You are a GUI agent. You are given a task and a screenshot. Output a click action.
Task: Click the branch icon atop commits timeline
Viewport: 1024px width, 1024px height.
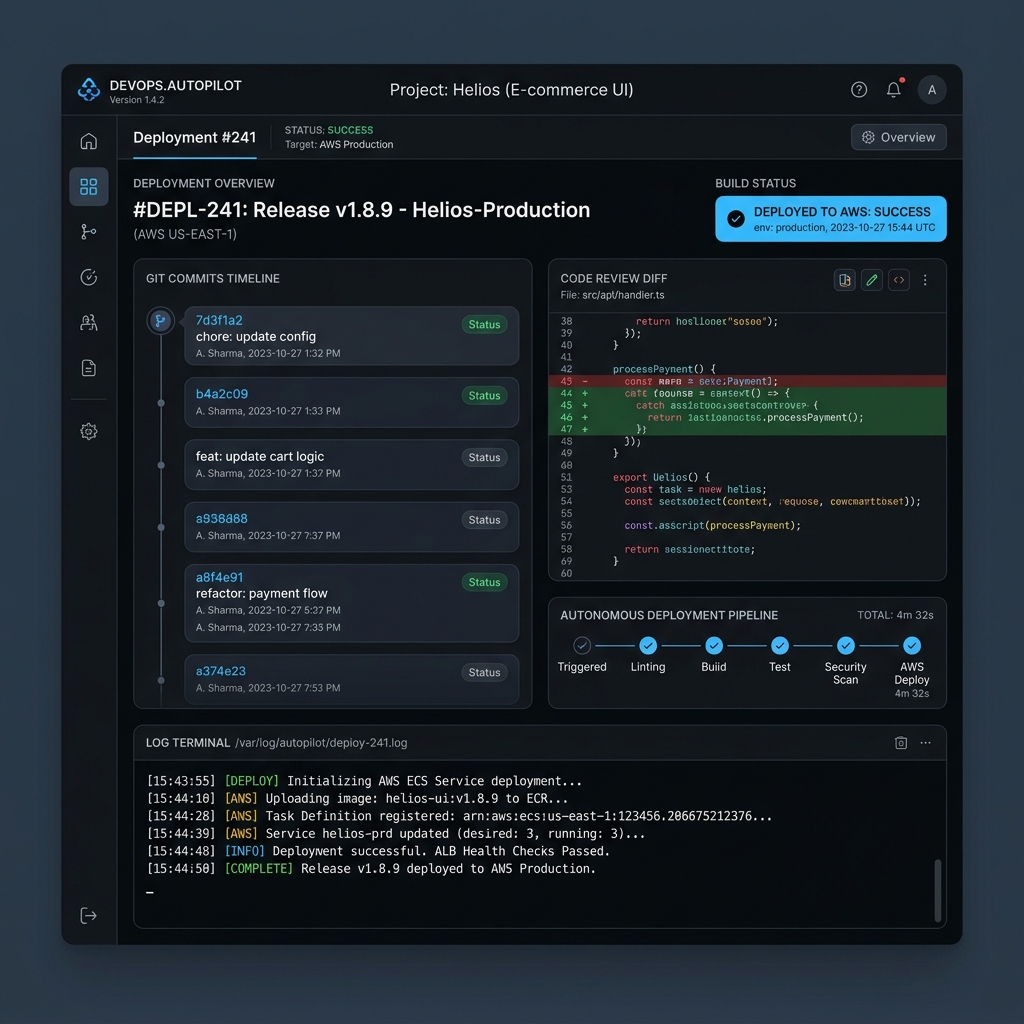coord(160,321)
